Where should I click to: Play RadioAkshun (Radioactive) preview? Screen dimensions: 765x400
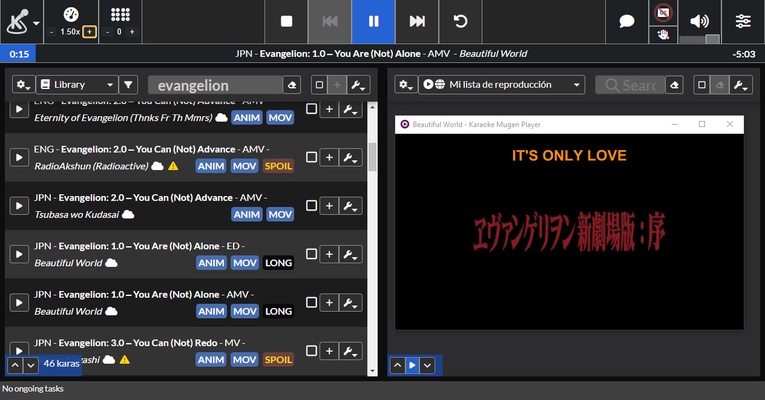(19, 157)
